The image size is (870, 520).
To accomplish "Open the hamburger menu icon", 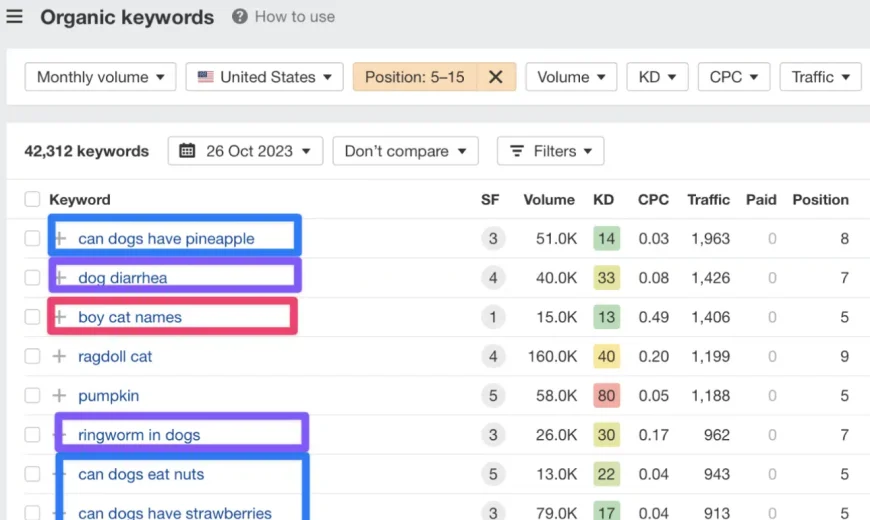I will coord(14,17).
